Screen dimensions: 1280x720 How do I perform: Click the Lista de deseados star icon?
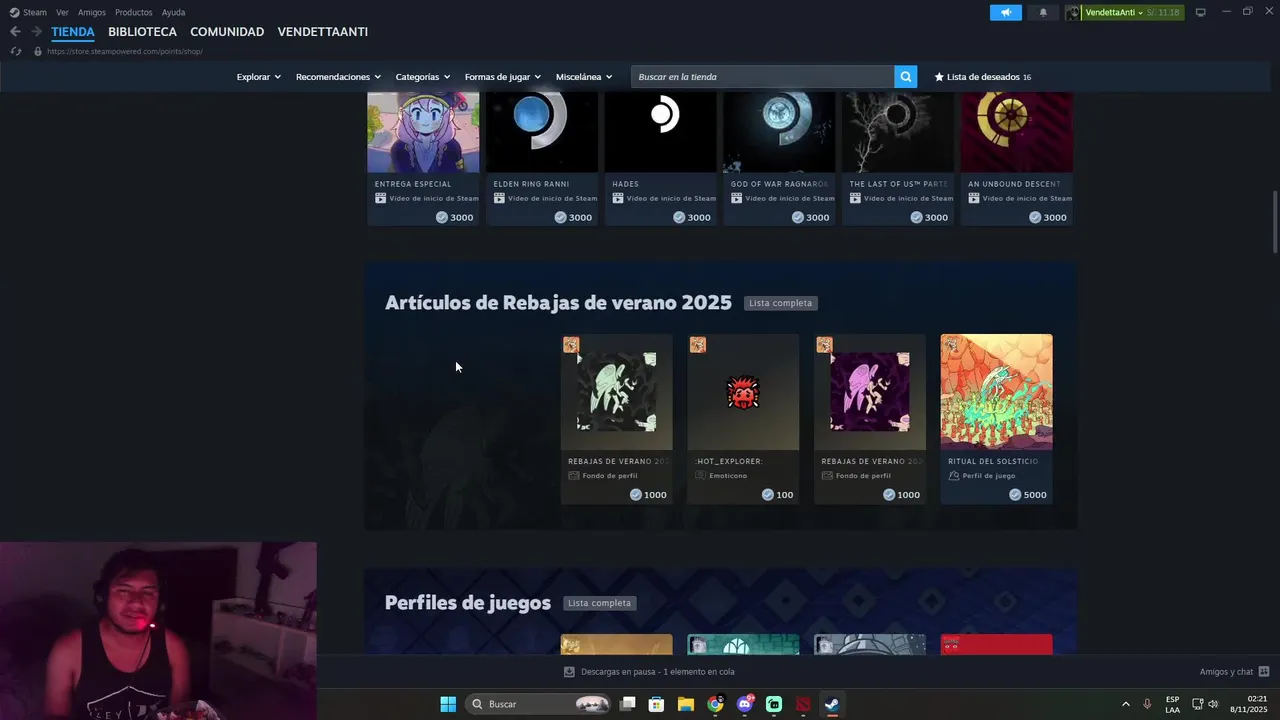pos(939,77)
